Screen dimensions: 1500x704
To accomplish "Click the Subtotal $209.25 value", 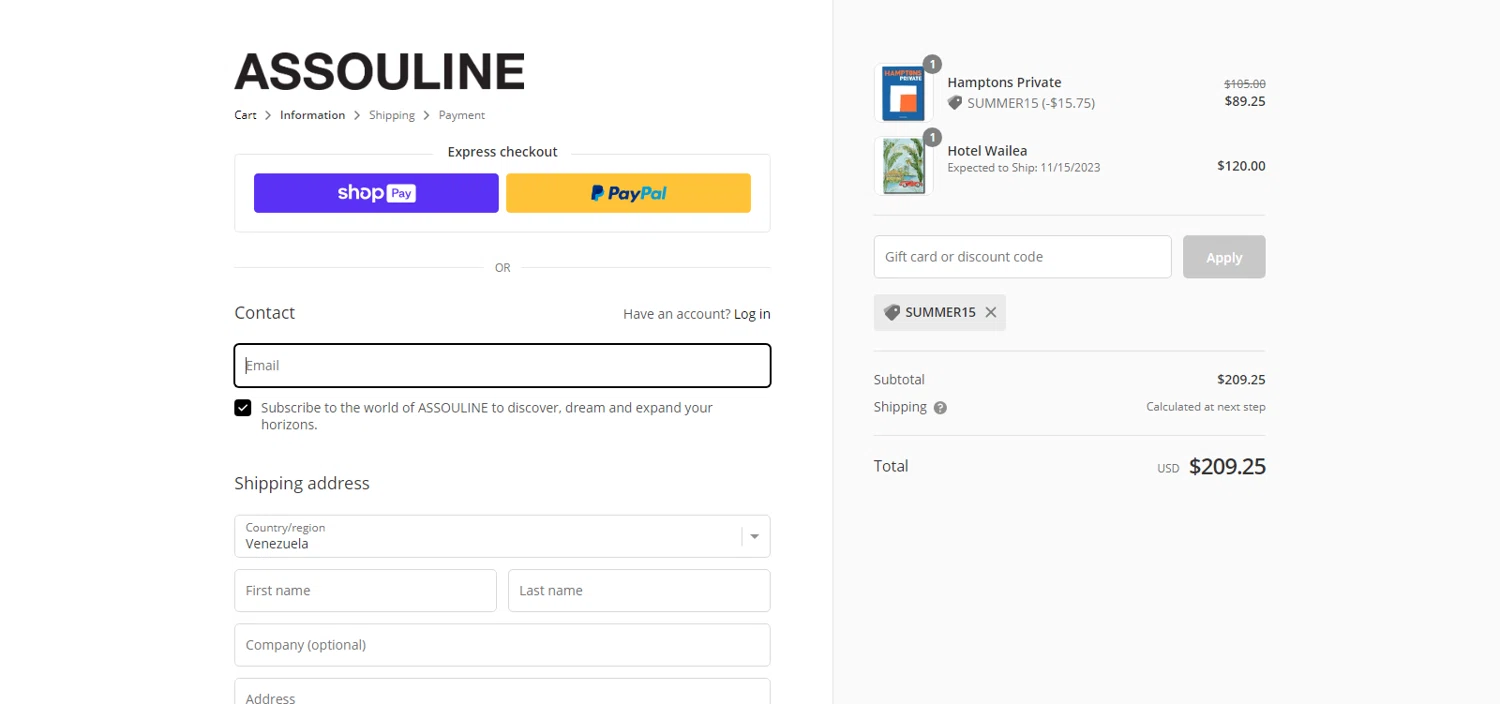I will click(x=1241, y=380).
